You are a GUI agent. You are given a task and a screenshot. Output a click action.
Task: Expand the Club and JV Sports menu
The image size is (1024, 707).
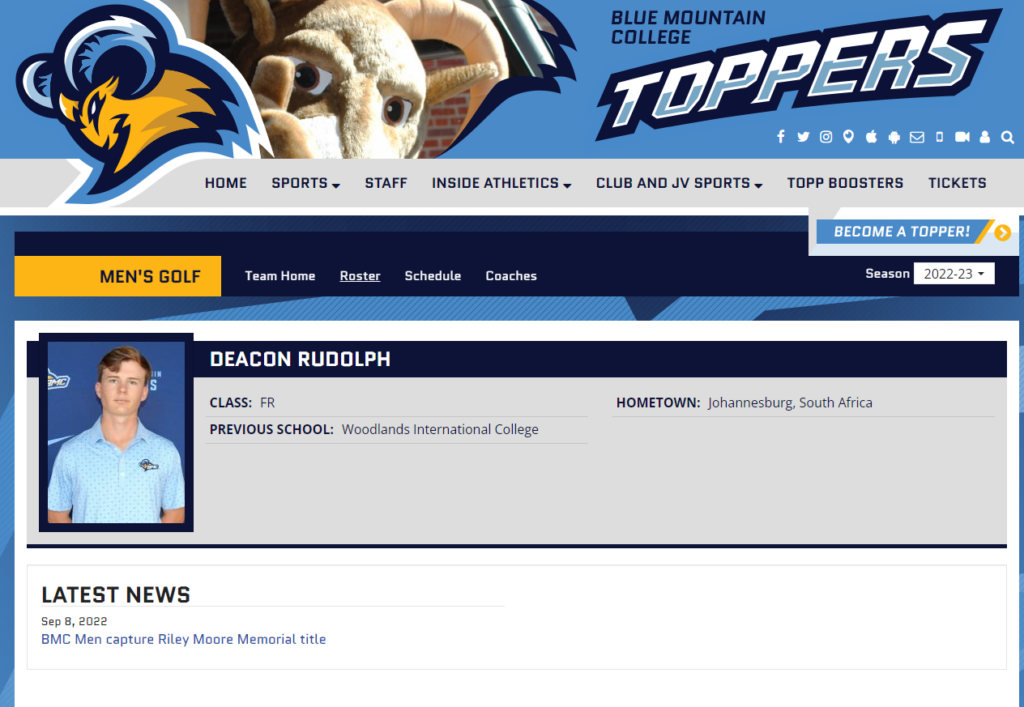(679, 183)
